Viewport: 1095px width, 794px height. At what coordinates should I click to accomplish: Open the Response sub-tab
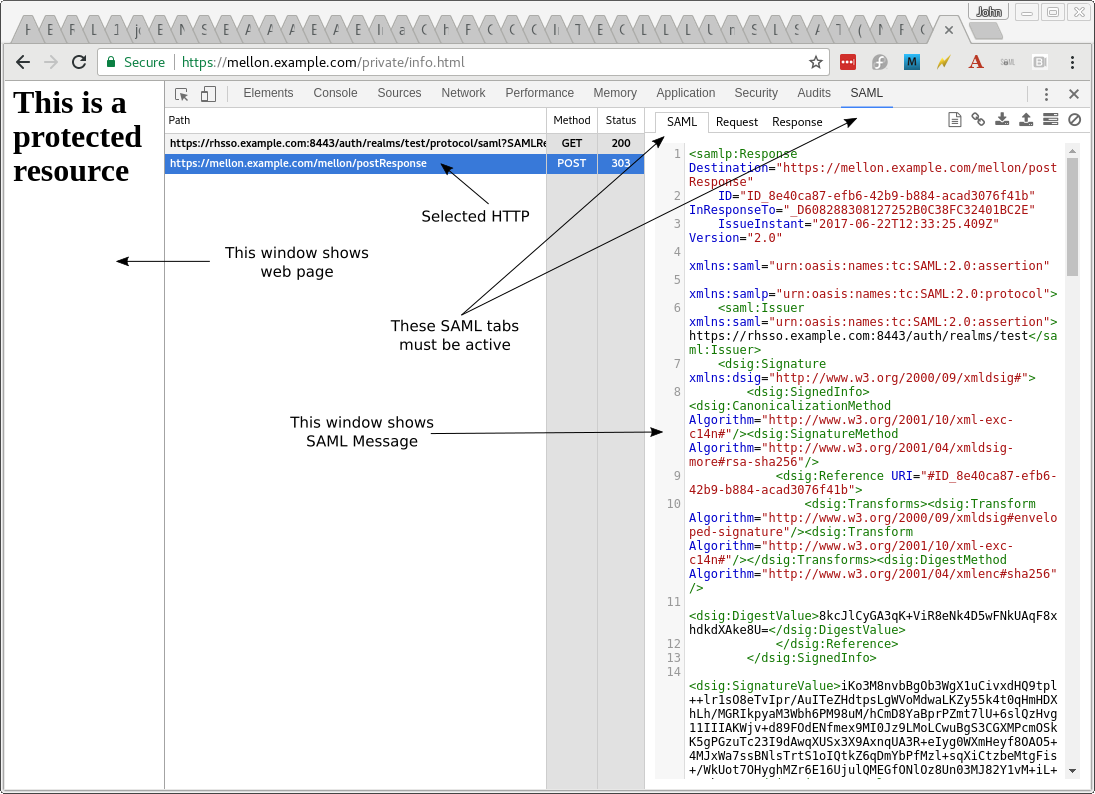pos(797,122)
